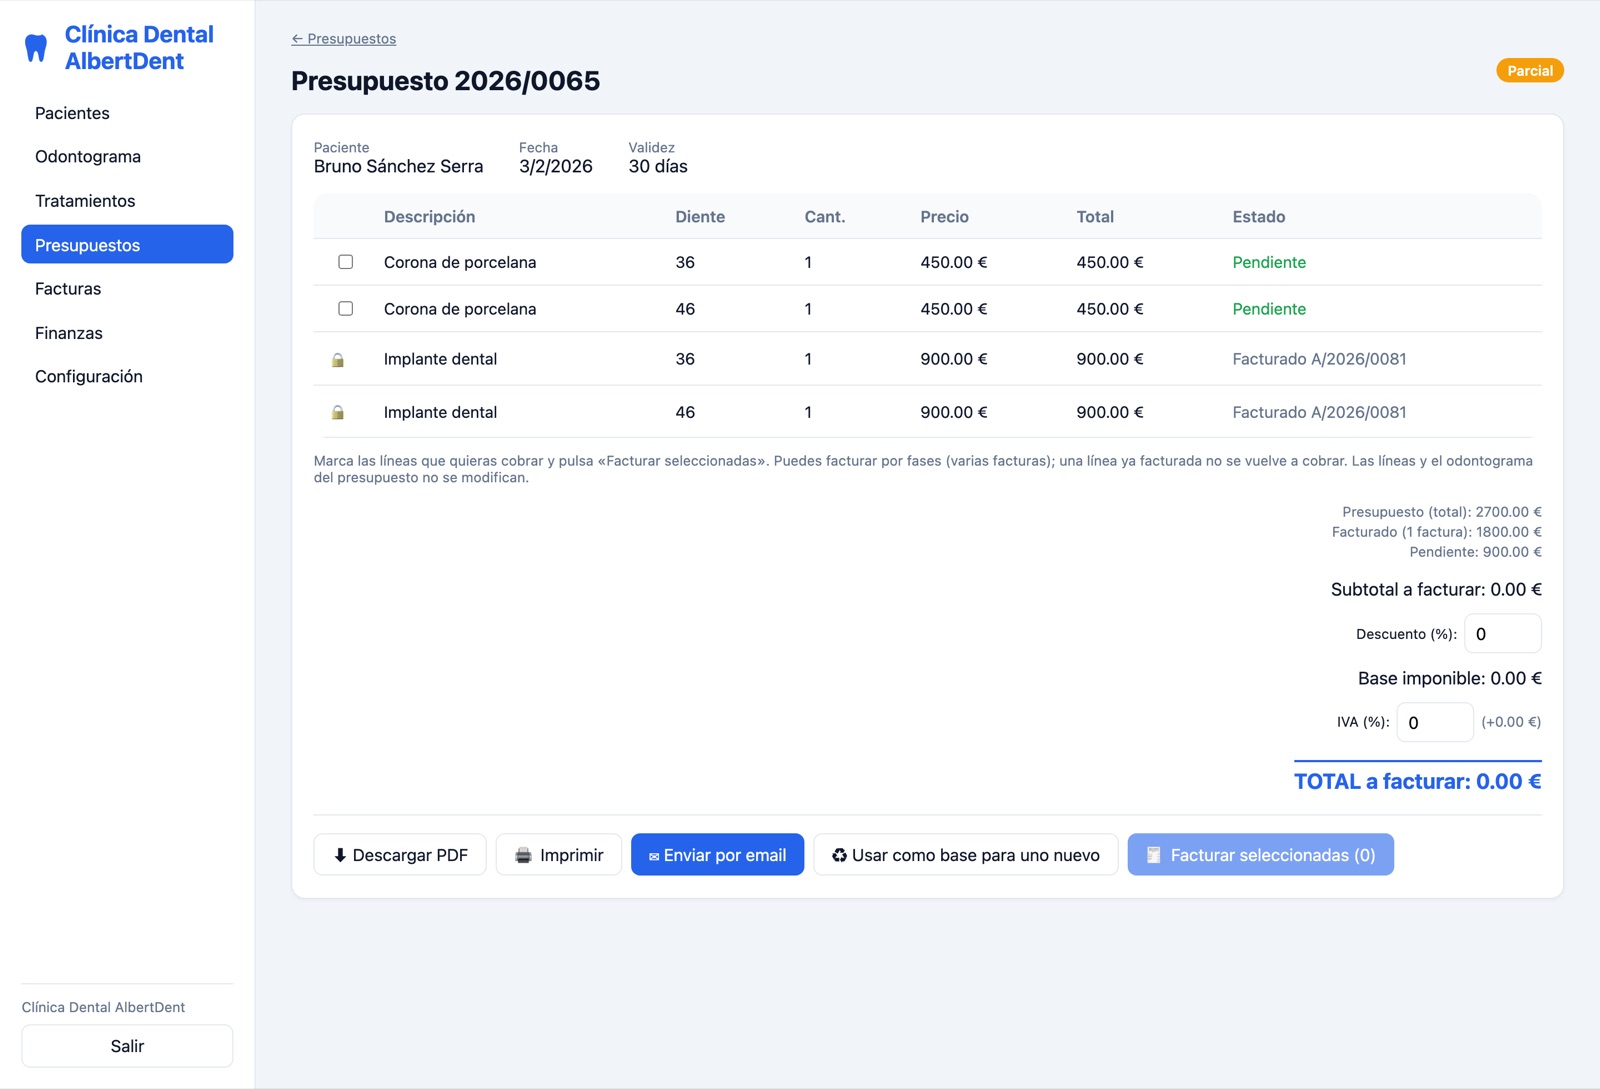Click Pendiente status of tooth 36 crown

point(1269,262)
